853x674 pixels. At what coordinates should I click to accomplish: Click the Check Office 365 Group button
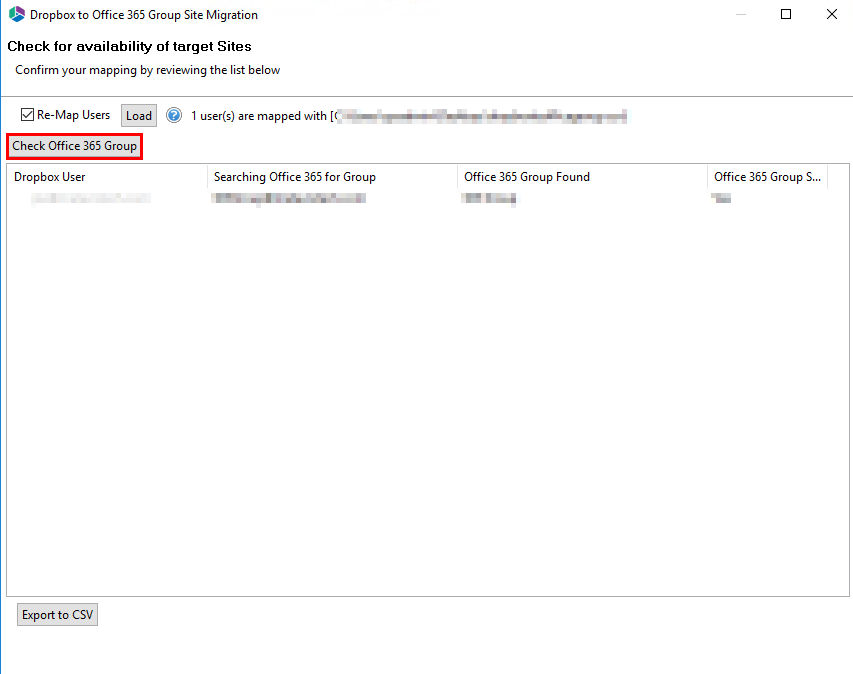click(74, 146)
